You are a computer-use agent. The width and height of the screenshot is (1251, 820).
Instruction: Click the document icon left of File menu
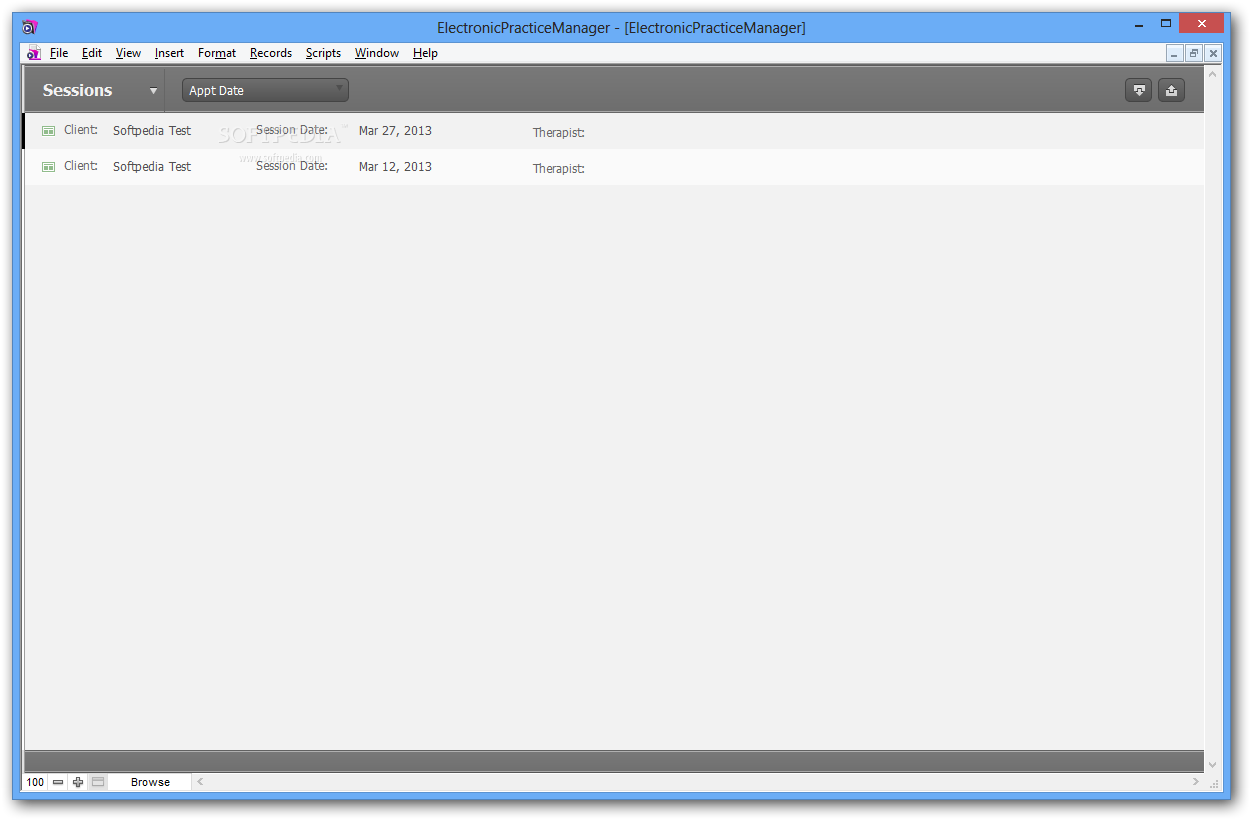pyautogui.click(x=34, y=53)
